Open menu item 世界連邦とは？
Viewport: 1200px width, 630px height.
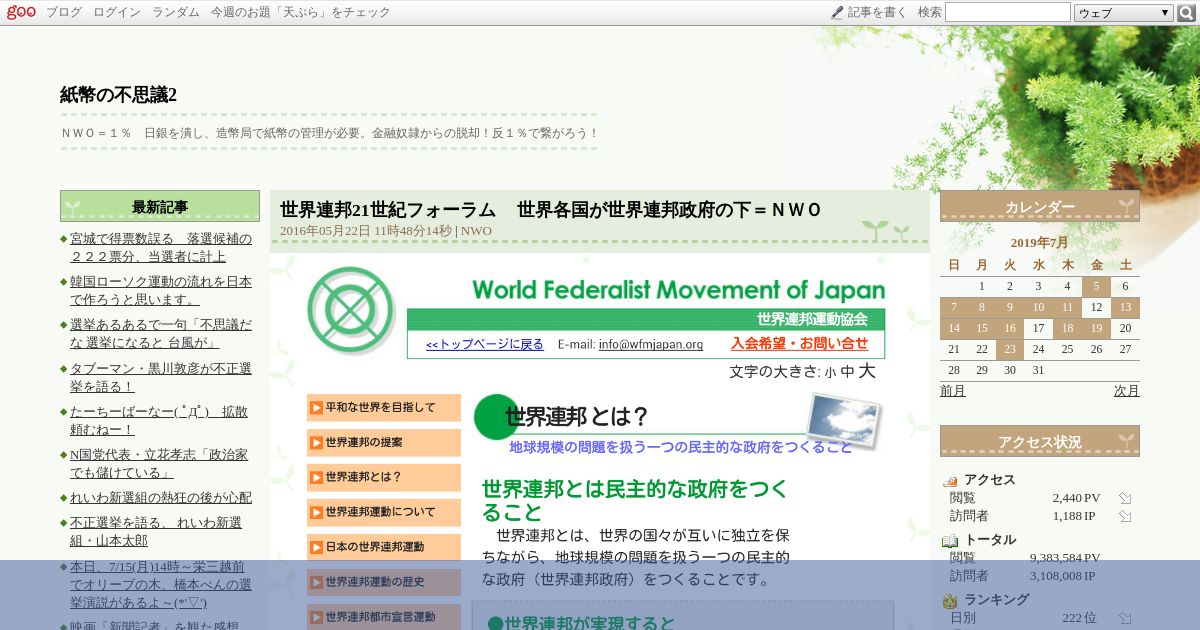384,477
